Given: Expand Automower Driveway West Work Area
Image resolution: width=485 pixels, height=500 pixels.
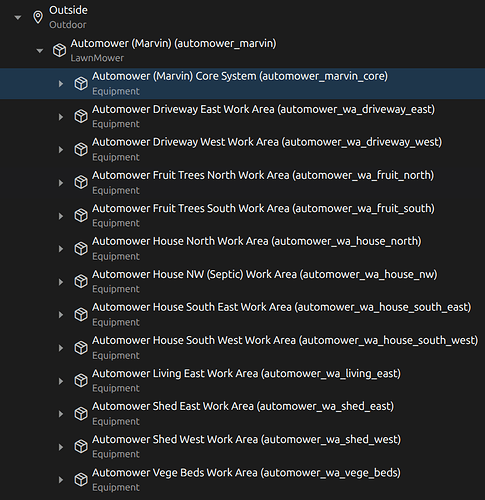Looking at the screenshot, I should pyautogui.click(x=61, y=150).
